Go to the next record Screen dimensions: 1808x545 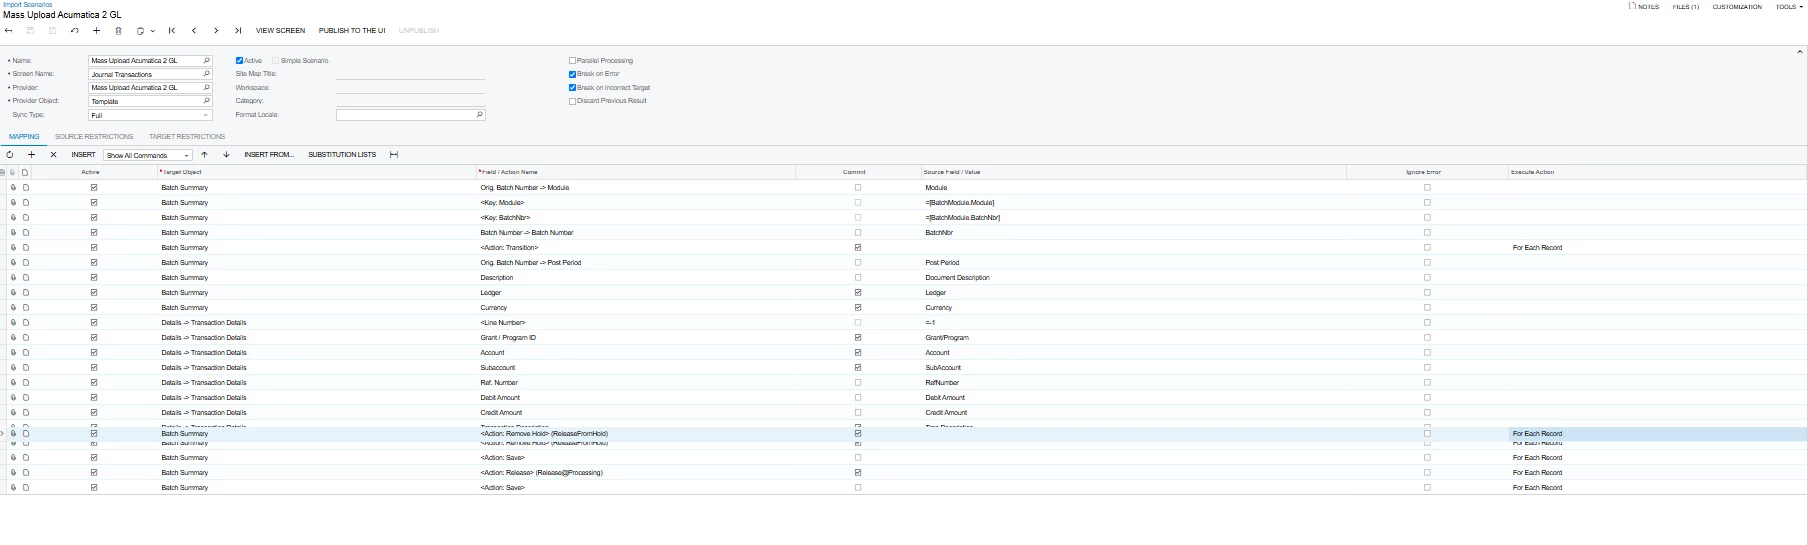(216, 31)
